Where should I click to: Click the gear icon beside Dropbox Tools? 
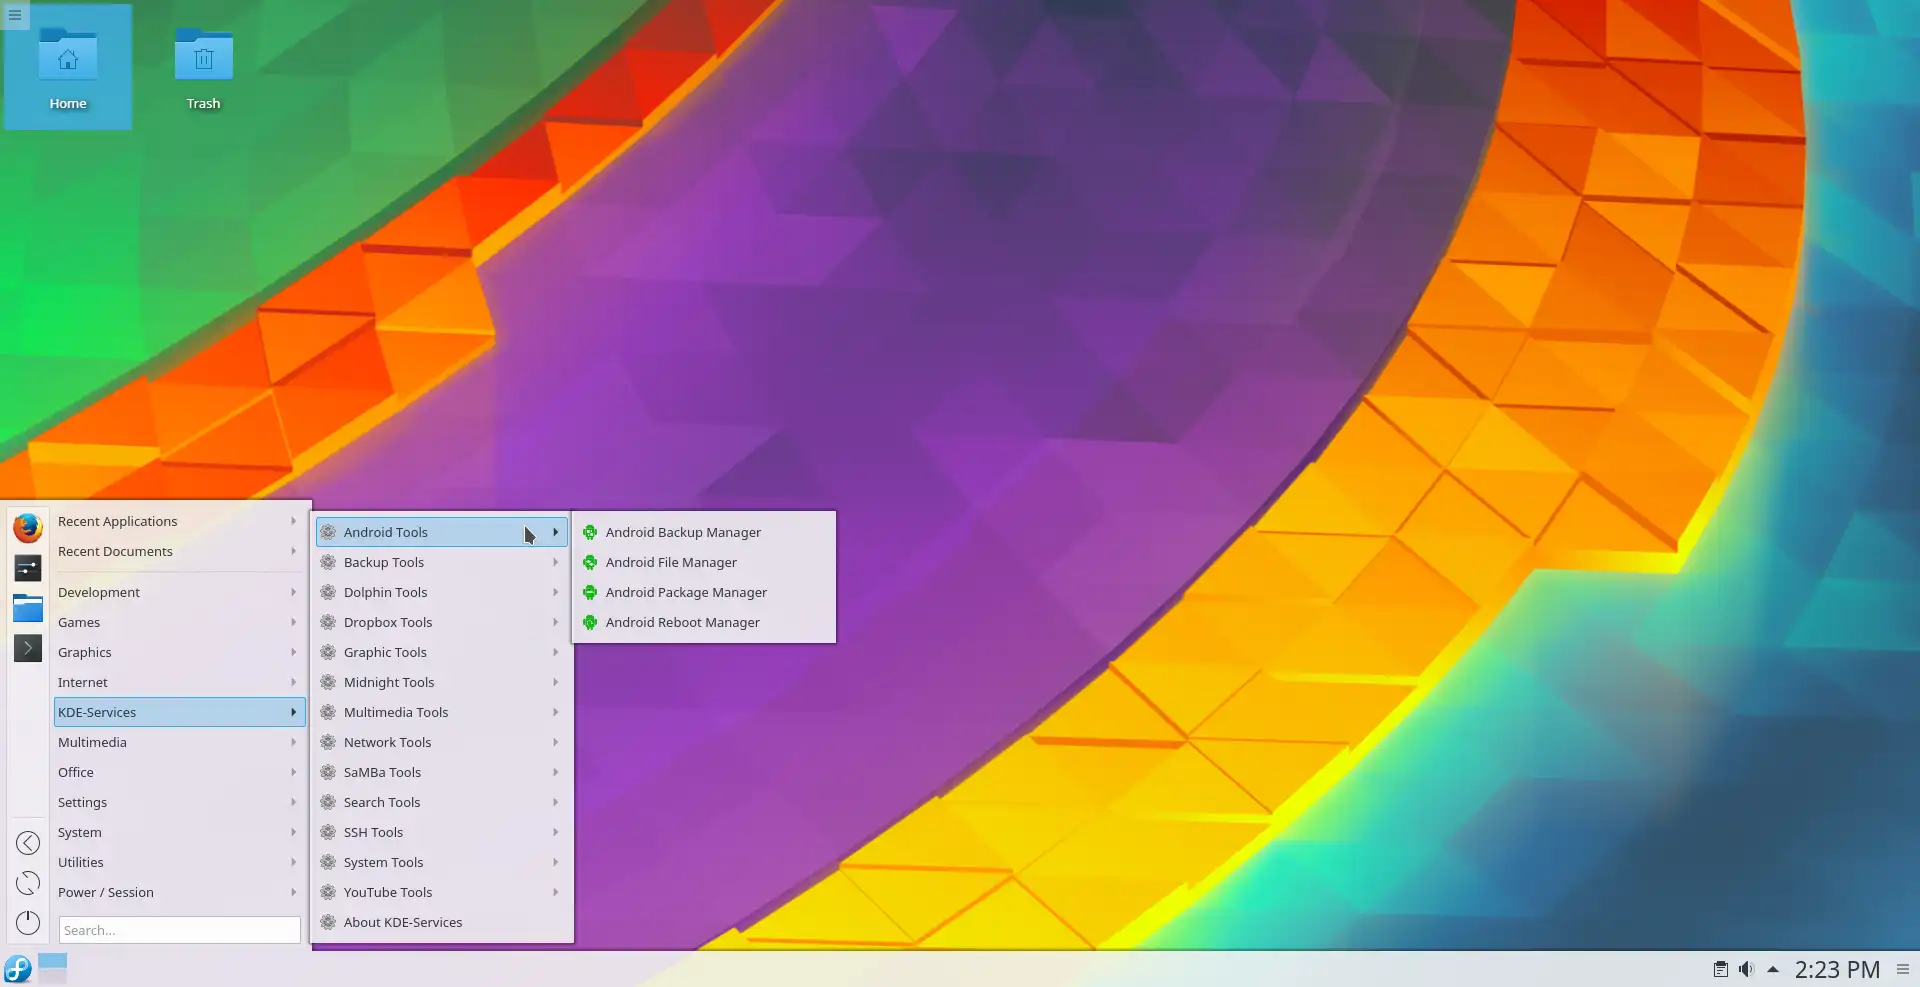pyautogui.click(x=328, y=622)
